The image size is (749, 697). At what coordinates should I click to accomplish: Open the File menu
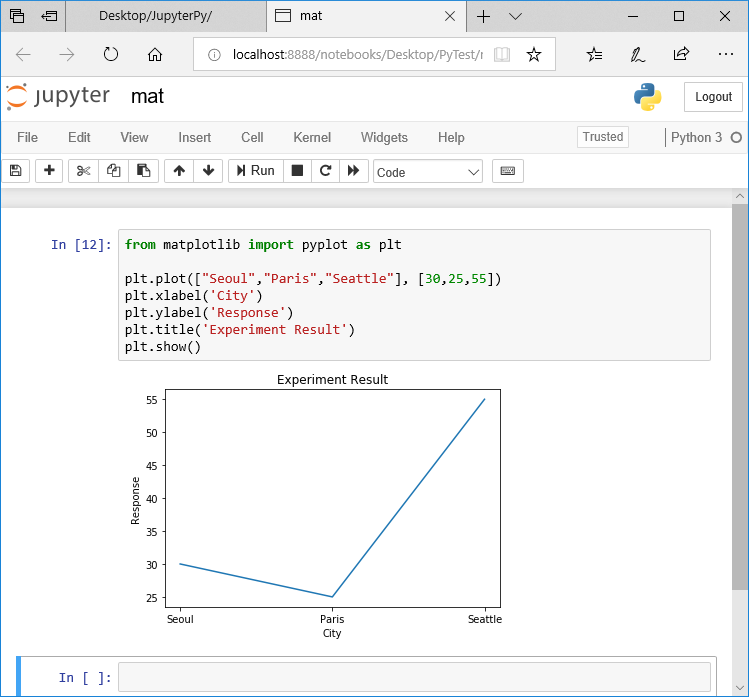pyautogui.click(x=27, y=138)
